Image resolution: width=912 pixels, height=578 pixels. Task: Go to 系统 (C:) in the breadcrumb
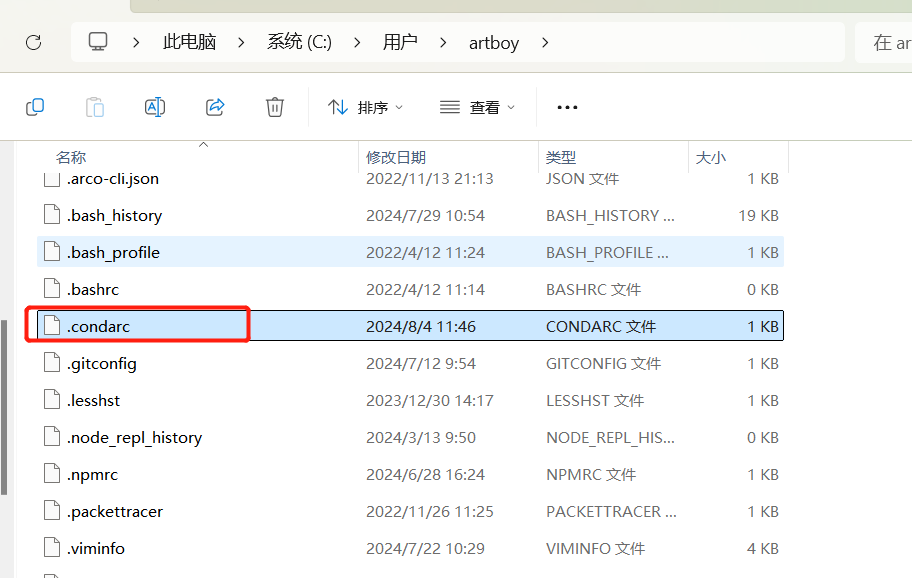coord(300,42)
